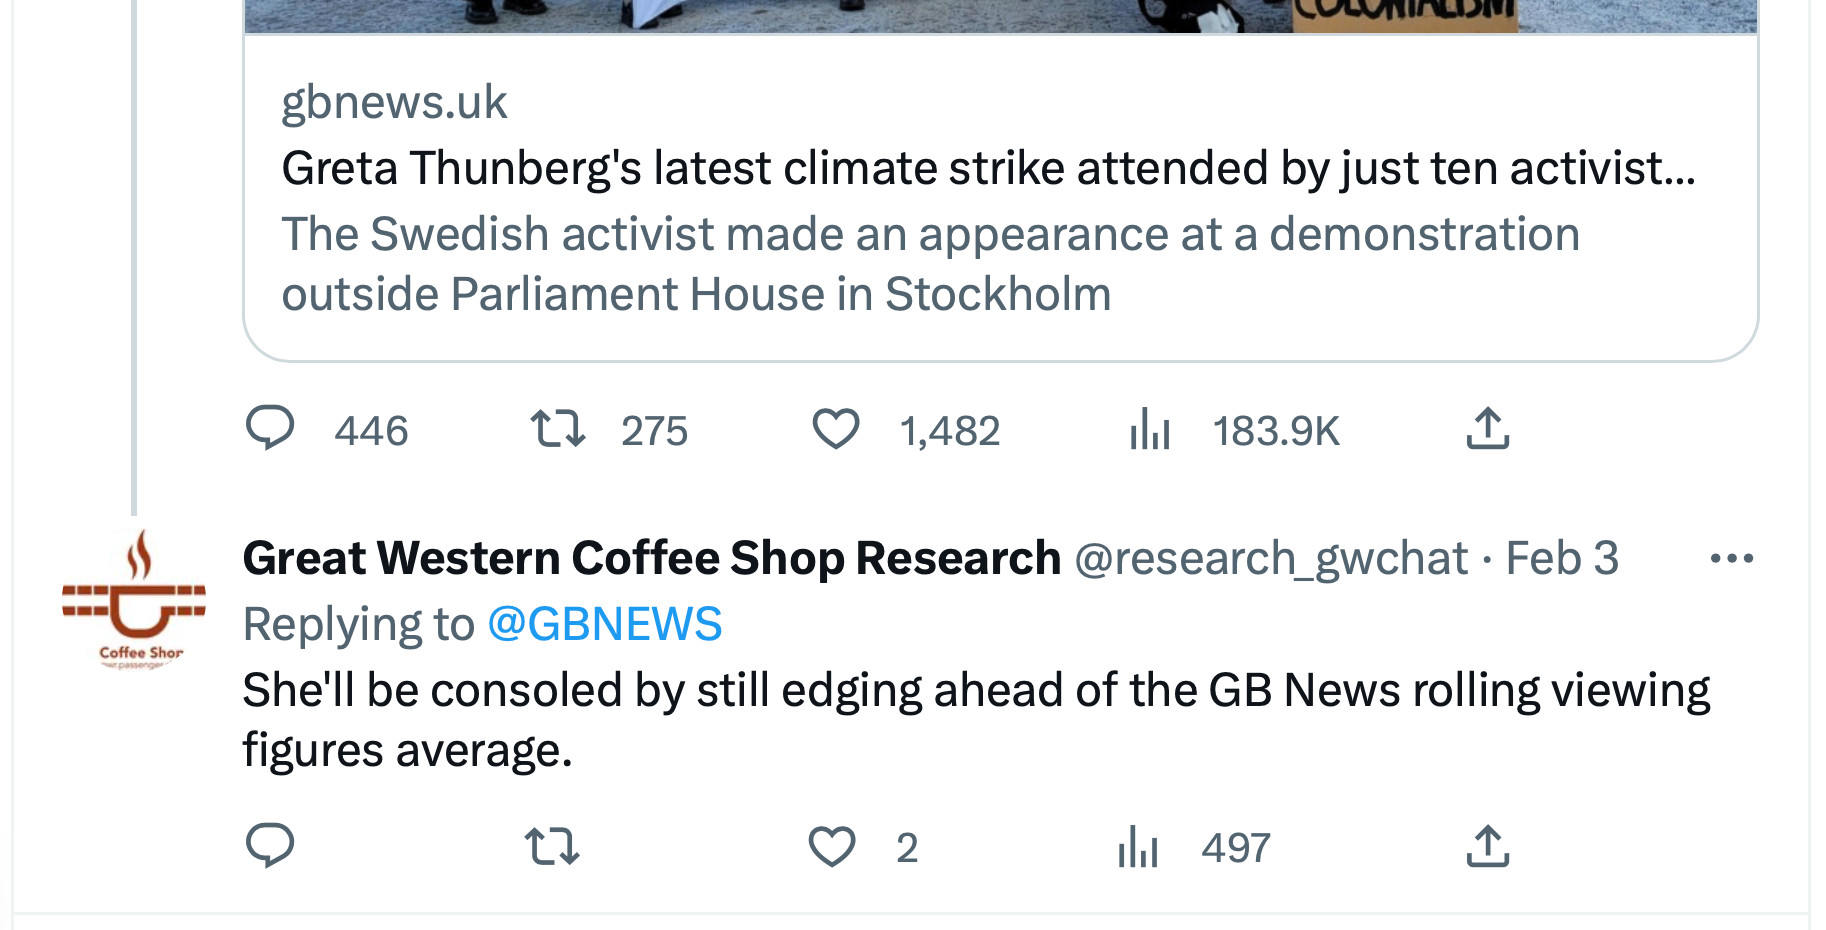
Task: Open Great Western Coffee Shop Research profile name
Action: (651, 558)
